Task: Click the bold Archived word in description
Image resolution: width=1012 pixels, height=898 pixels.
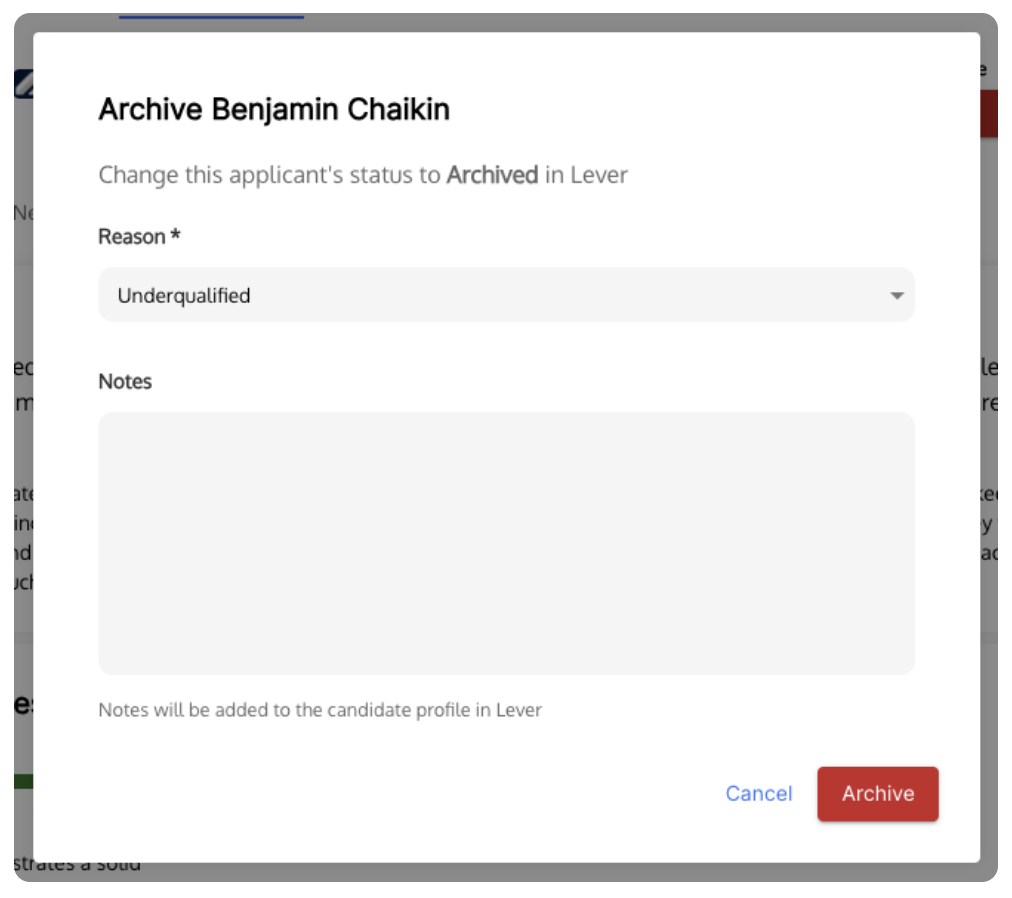Action: click(x=492, y=175)
